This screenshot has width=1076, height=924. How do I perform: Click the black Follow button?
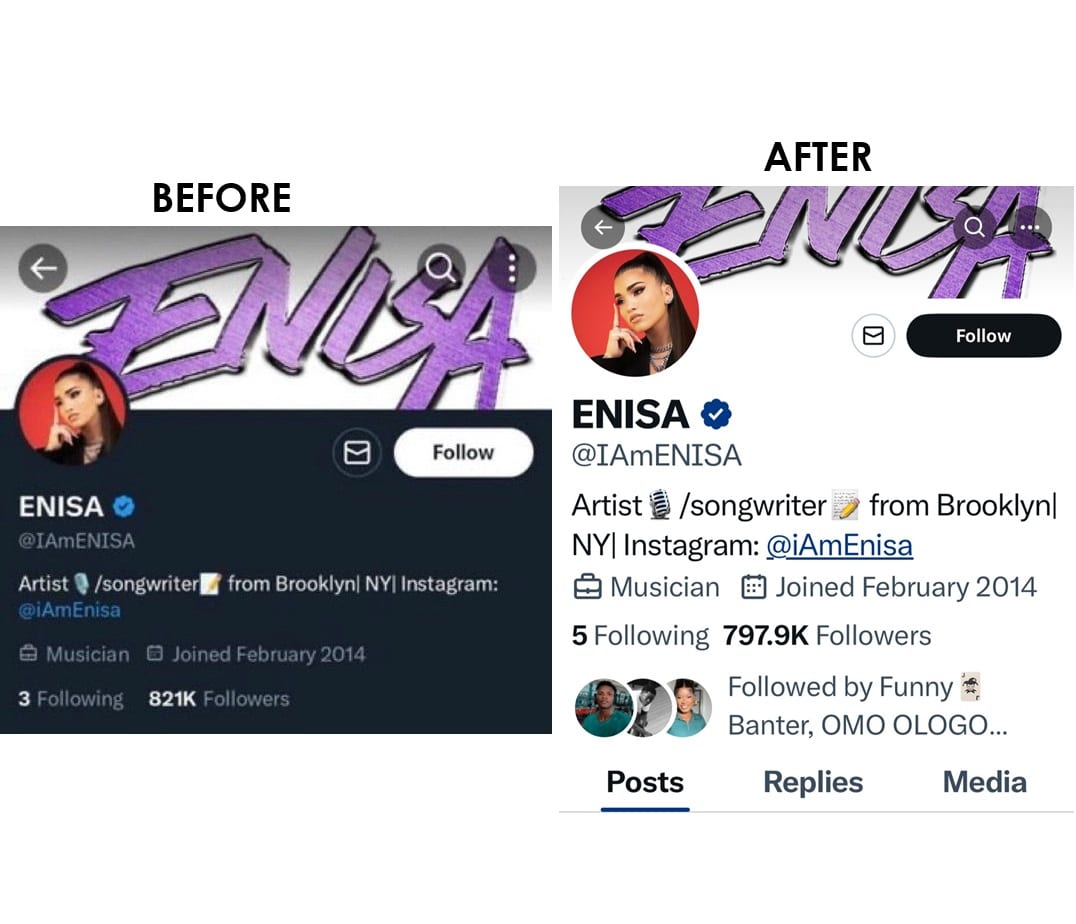[x=983, y=336]
